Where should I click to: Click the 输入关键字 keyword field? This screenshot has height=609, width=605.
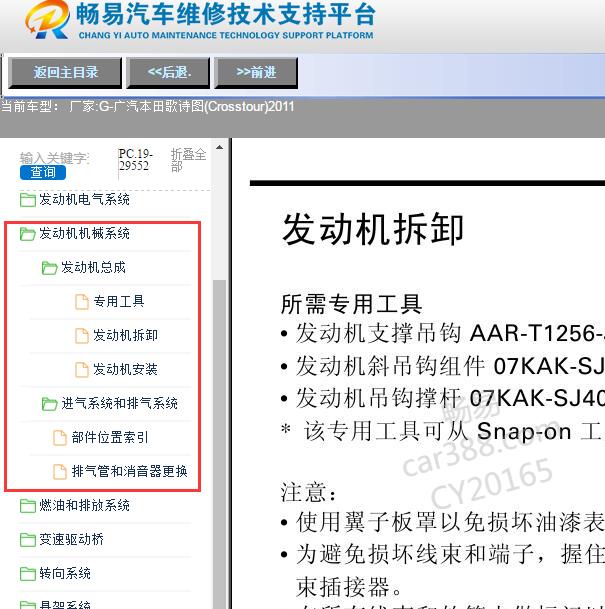pos(54,158)
